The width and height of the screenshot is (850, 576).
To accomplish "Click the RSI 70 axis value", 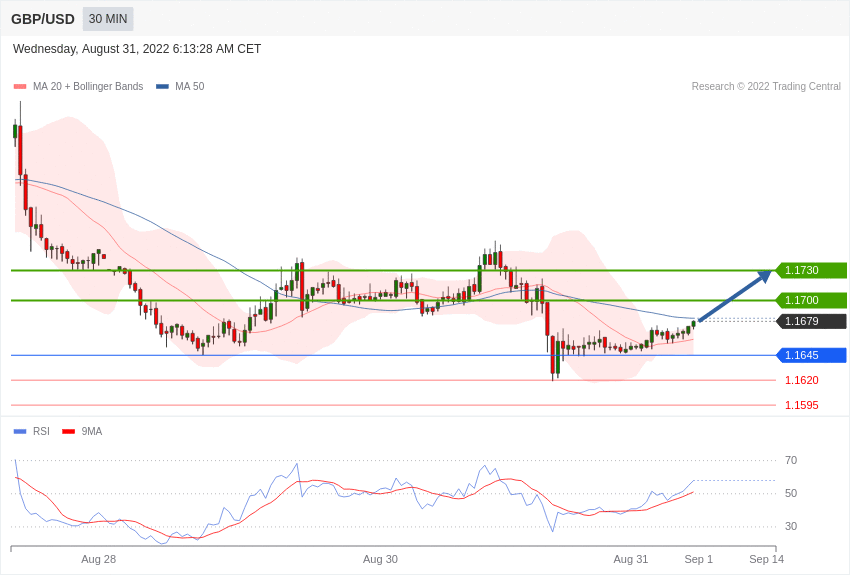I will point(791,460).
